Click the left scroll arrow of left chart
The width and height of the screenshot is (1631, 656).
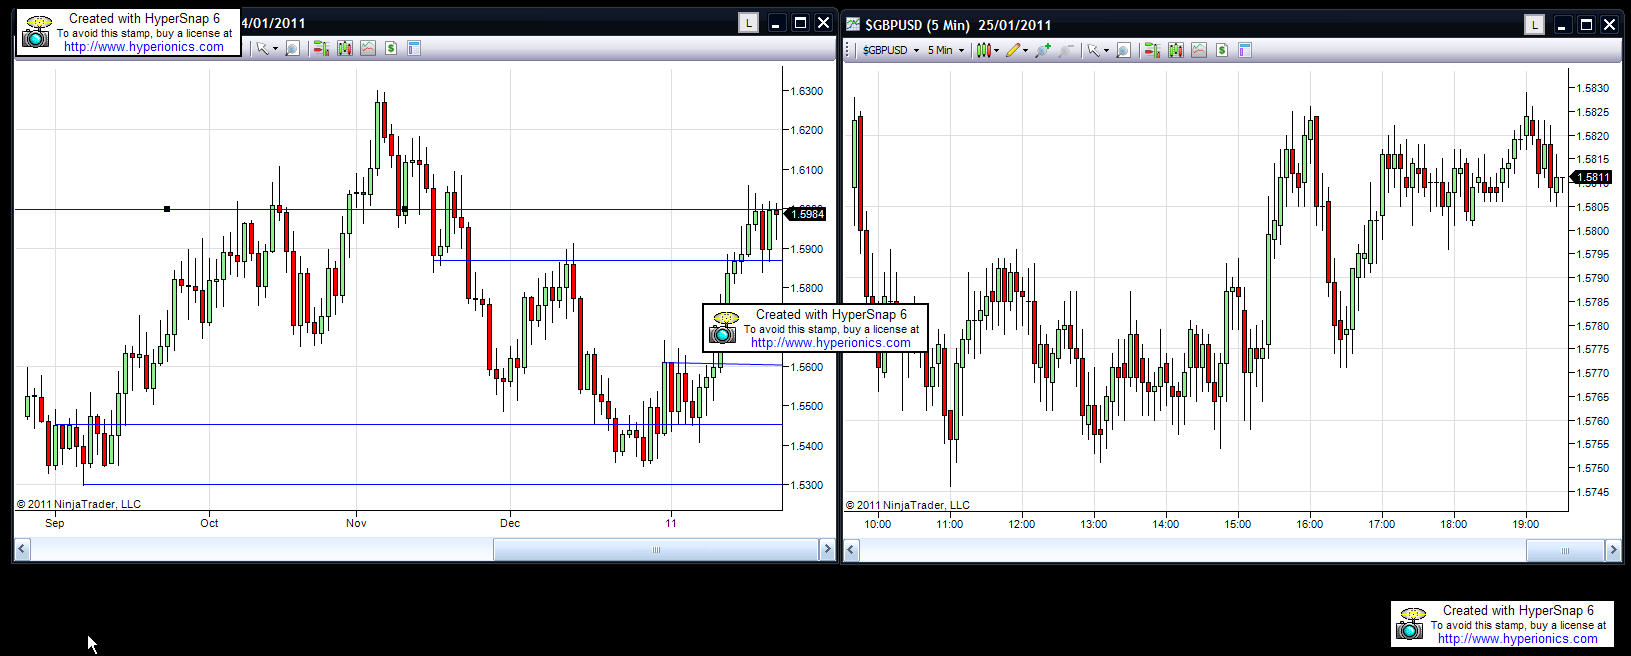tap(22, 549)
